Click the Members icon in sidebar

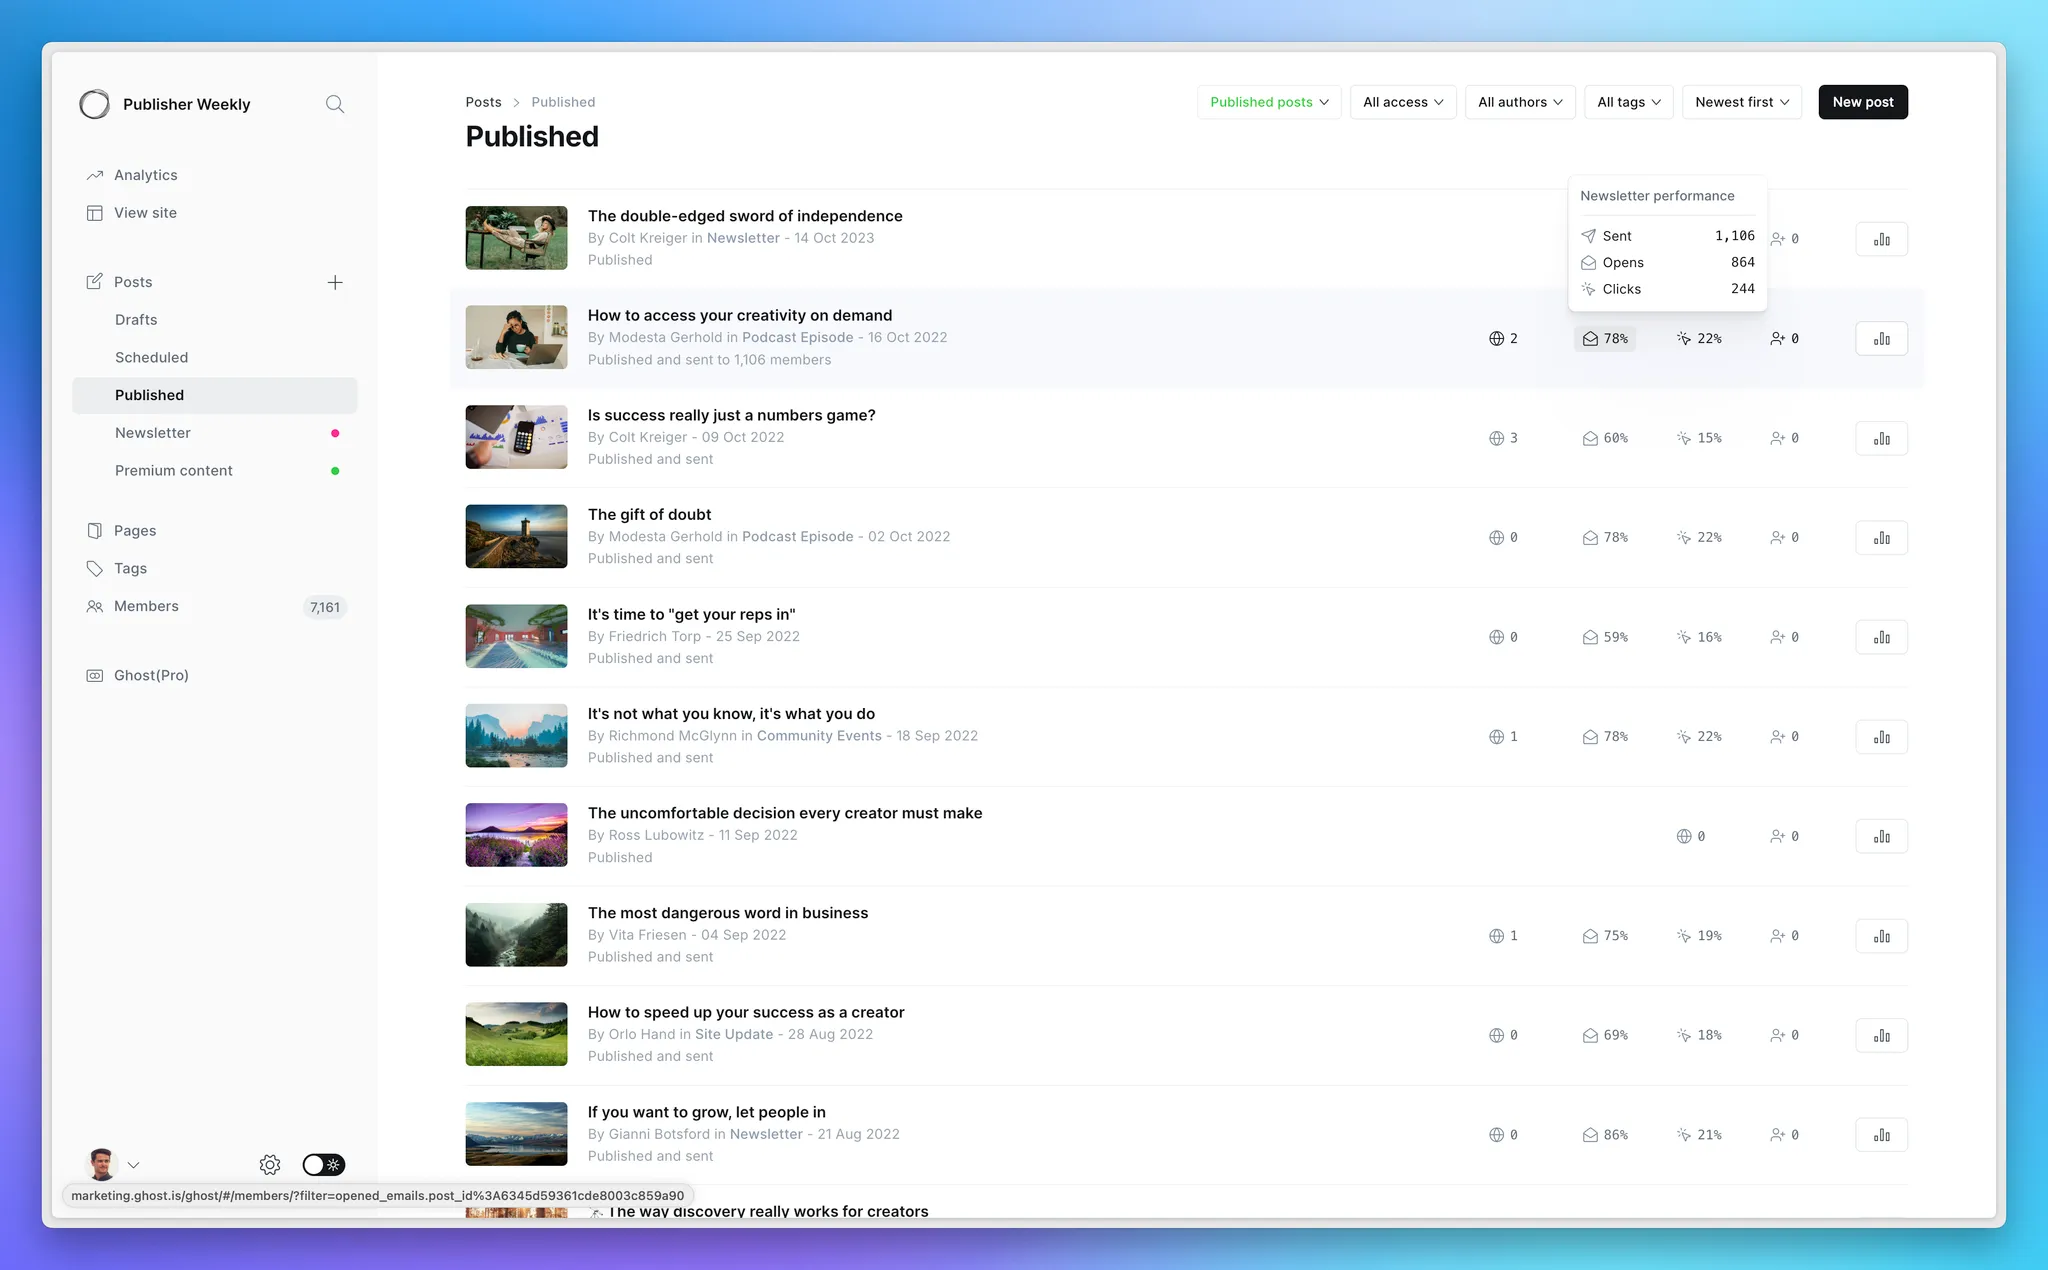pyautogui.click(x=95, y=606)
